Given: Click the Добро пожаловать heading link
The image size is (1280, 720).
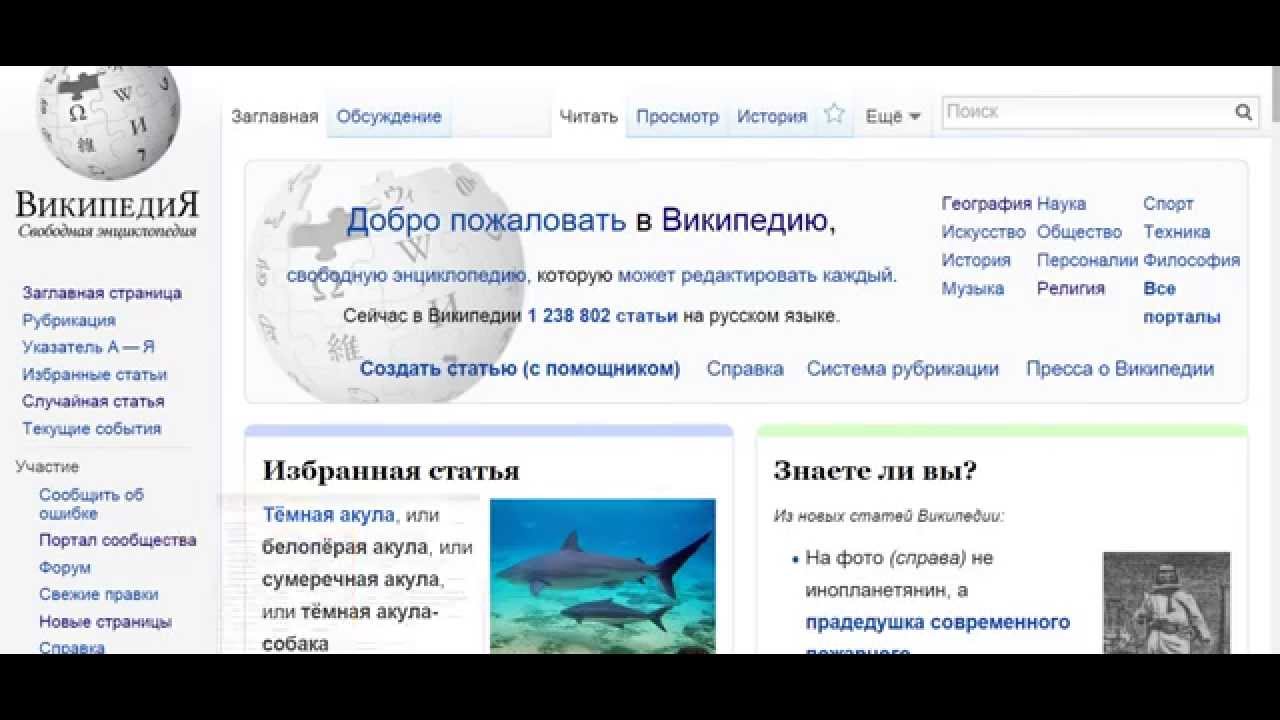Looking at the screenshot, I should click(486, 220).
